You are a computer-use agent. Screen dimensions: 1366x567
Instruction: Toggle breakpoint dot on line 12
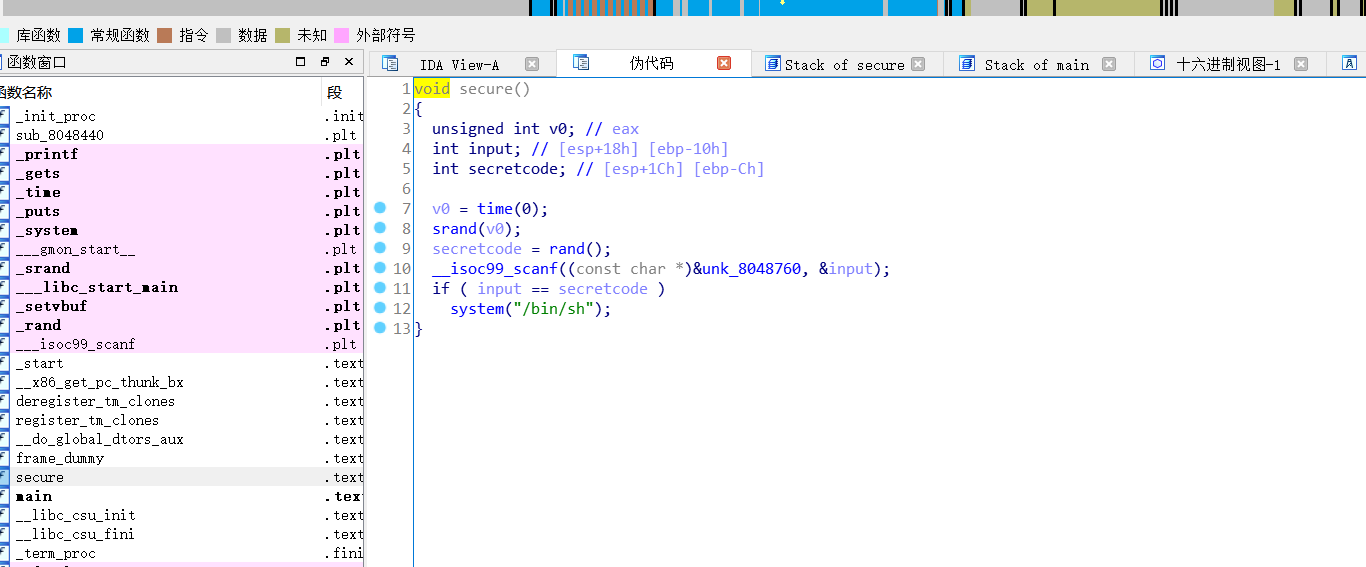click(x=380, y=308)
